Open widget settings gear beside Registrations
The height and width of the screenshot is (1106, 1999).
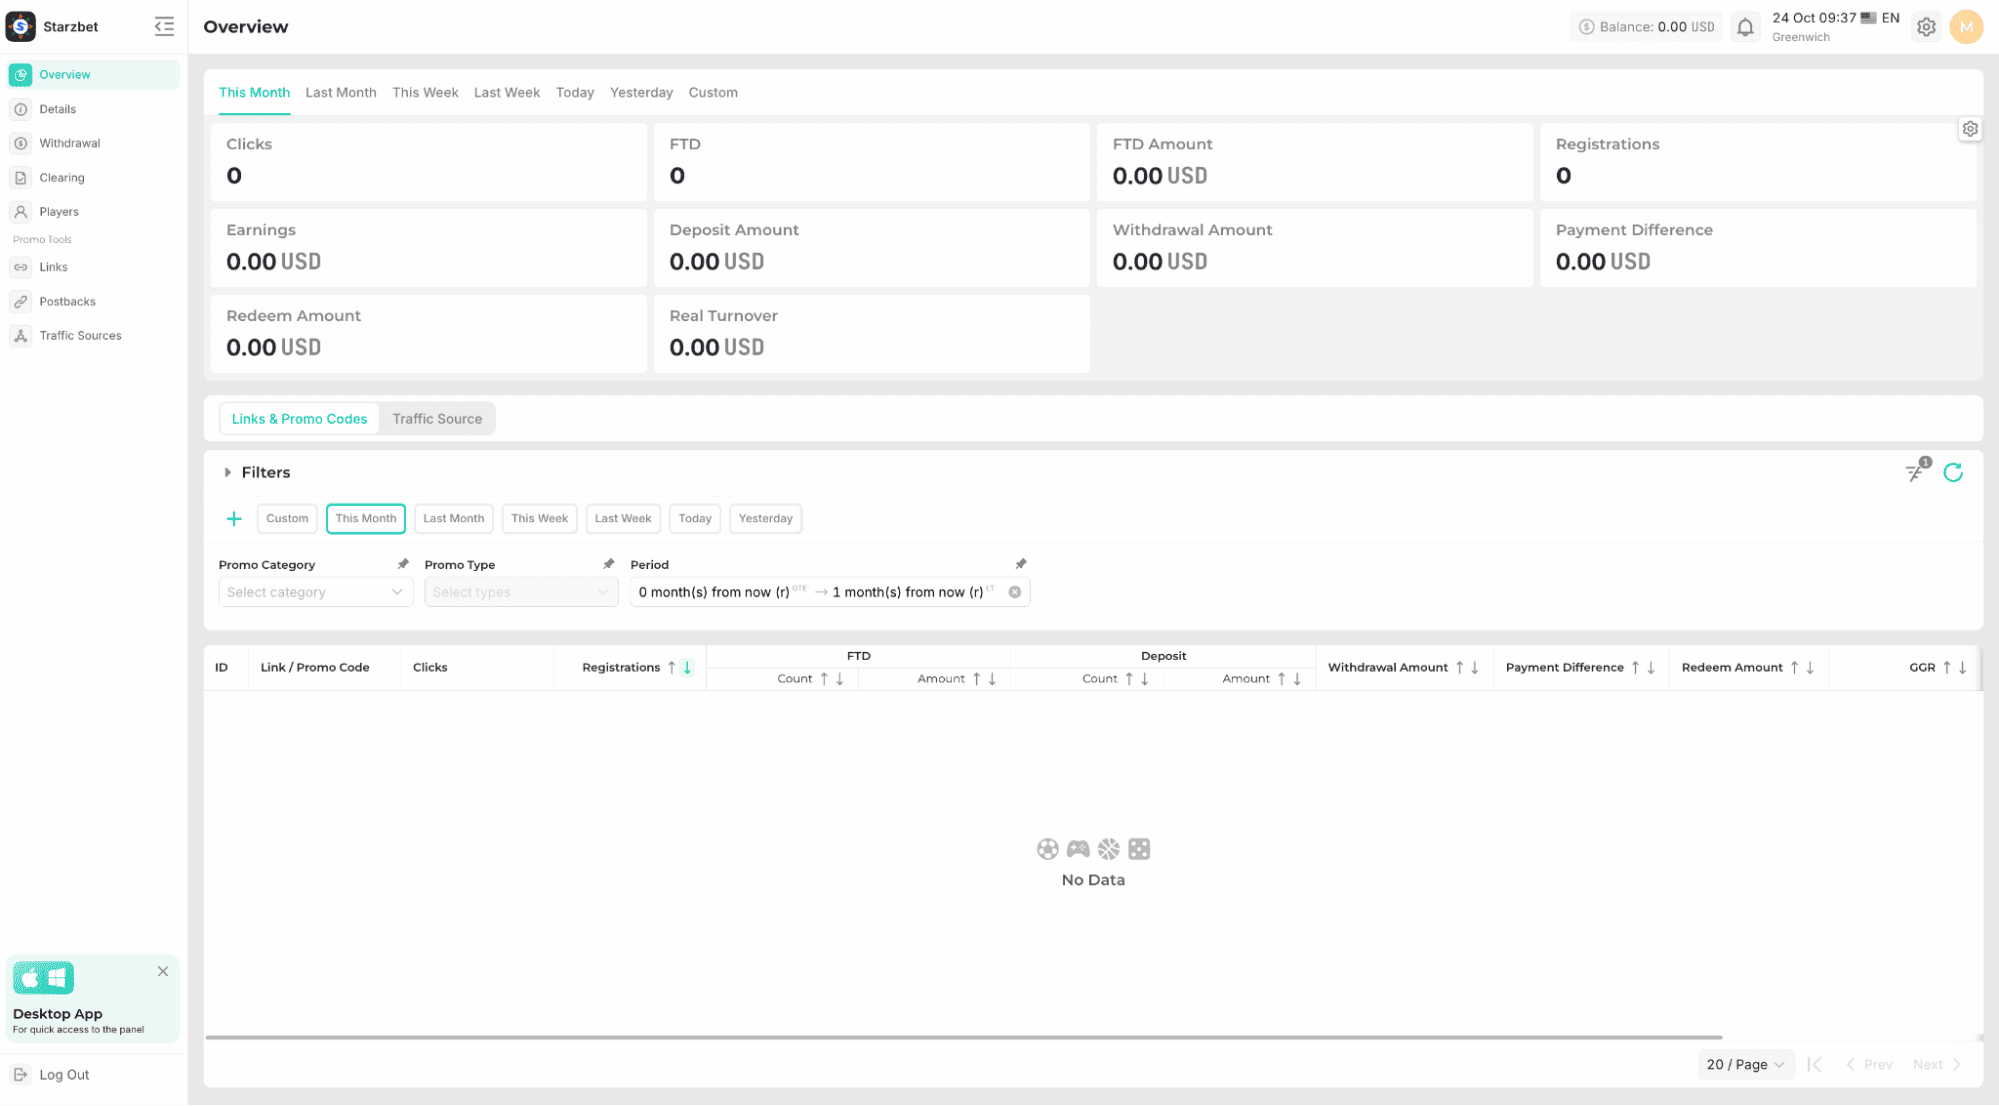(x=1969, y=129)
